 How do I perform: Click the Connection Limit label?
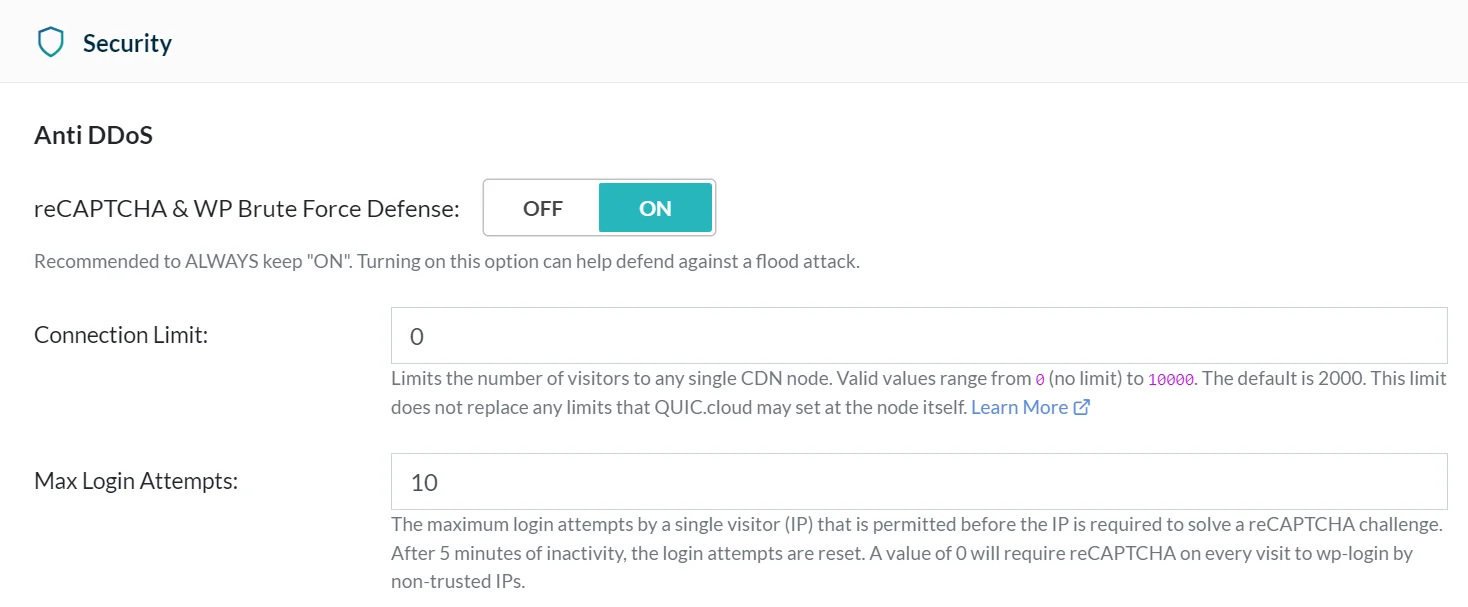pos(120,334)
